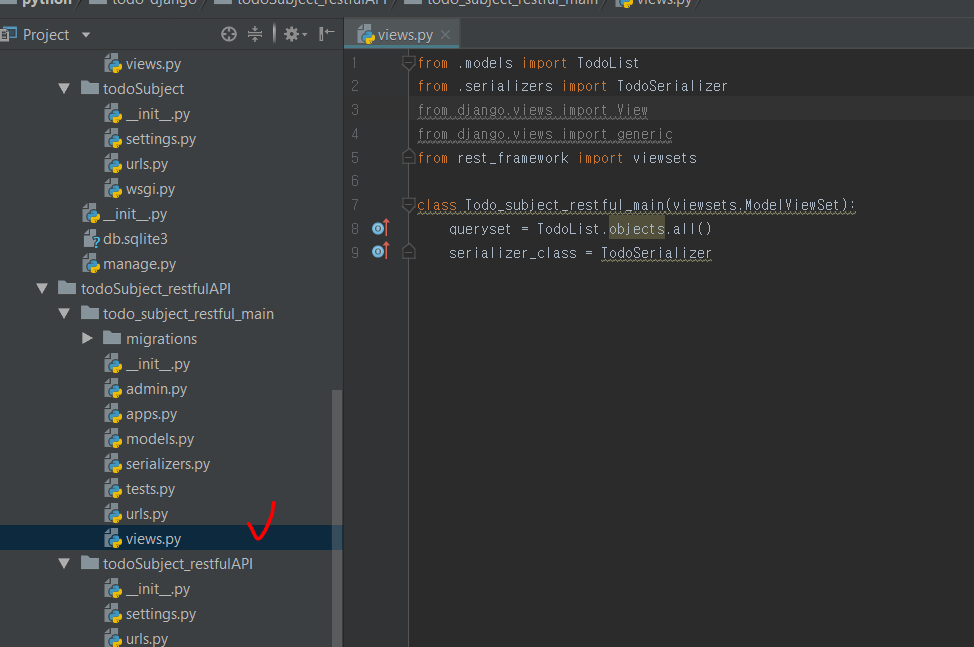
Task: Collapse the inner todoSubject_restfulAPI folder
Action: [x=64, y=564]
